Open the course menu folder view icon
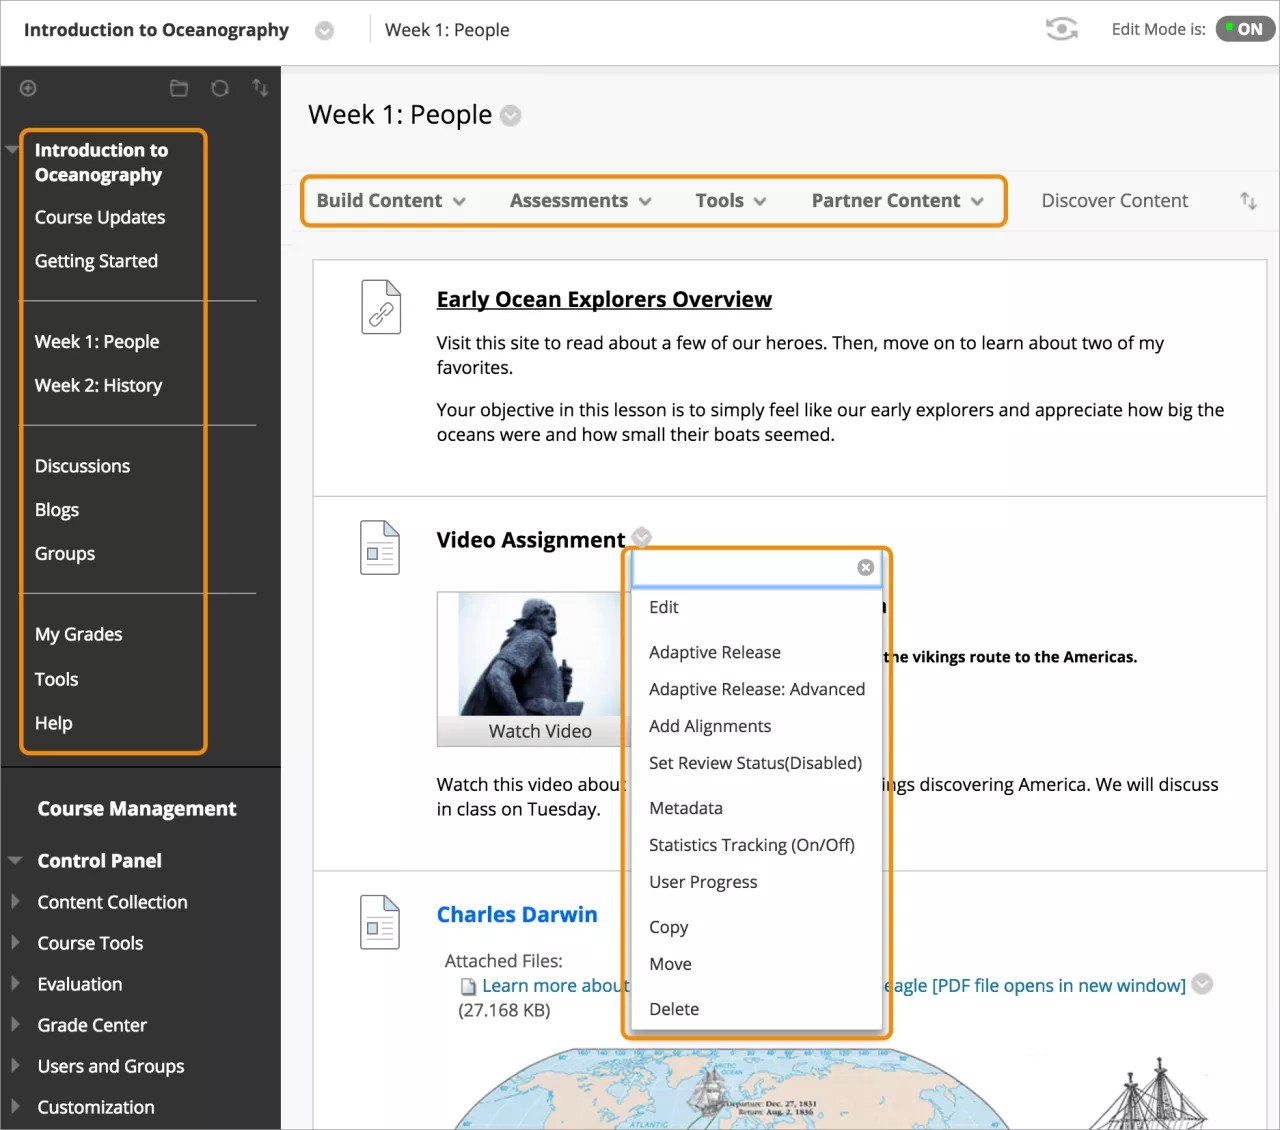The width and height of the screenshot is (1280, 1130). point(179,89)
